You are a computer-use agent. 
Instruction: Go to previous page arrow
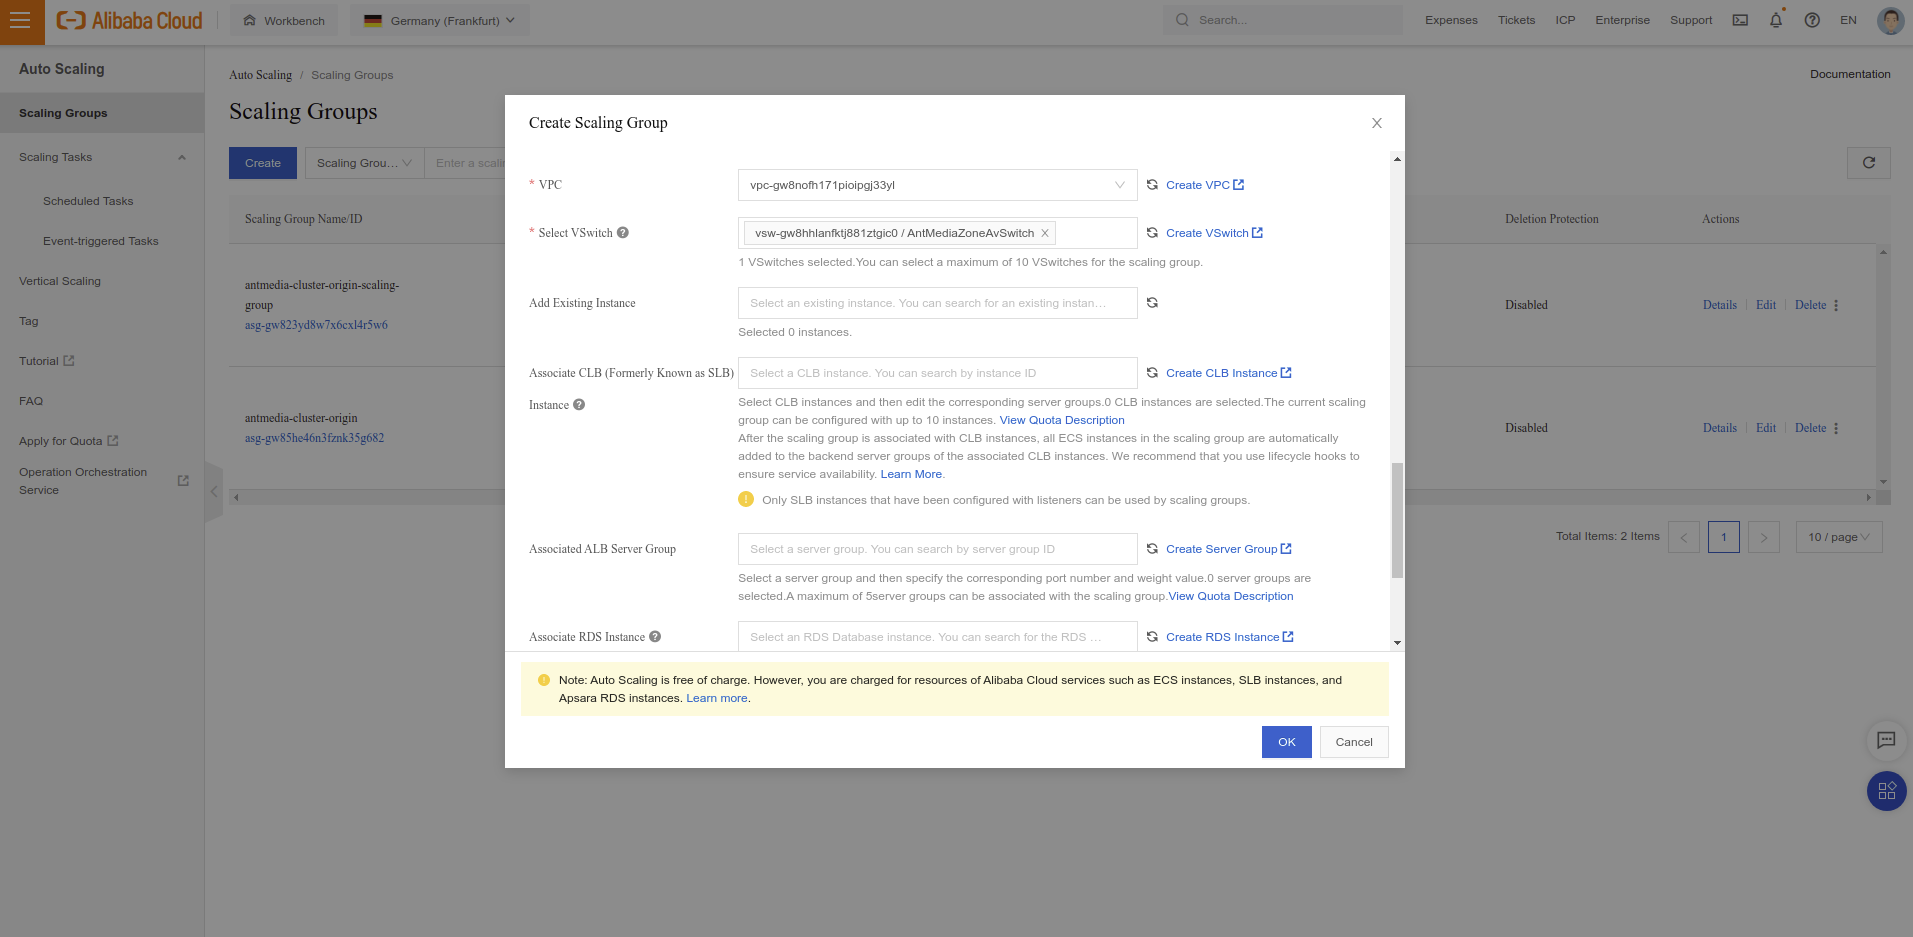pos(1684,537)
